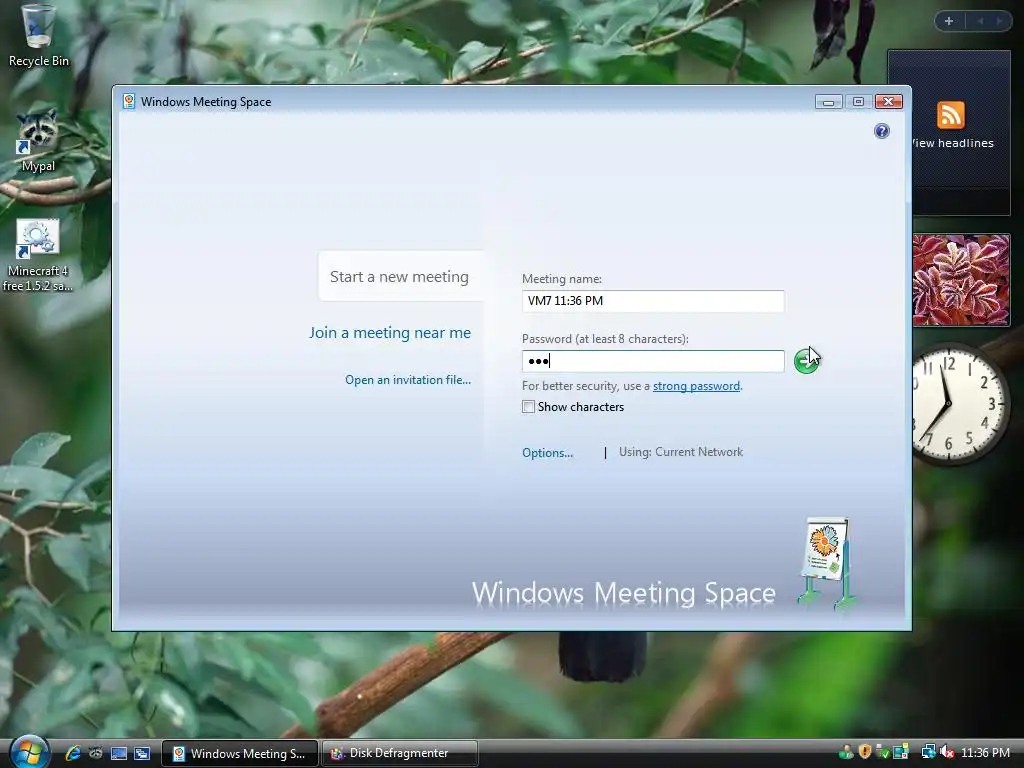The image size is (1024, 768).
Task: Close the Windows Meeting Space window
Action: pos(889,102)
